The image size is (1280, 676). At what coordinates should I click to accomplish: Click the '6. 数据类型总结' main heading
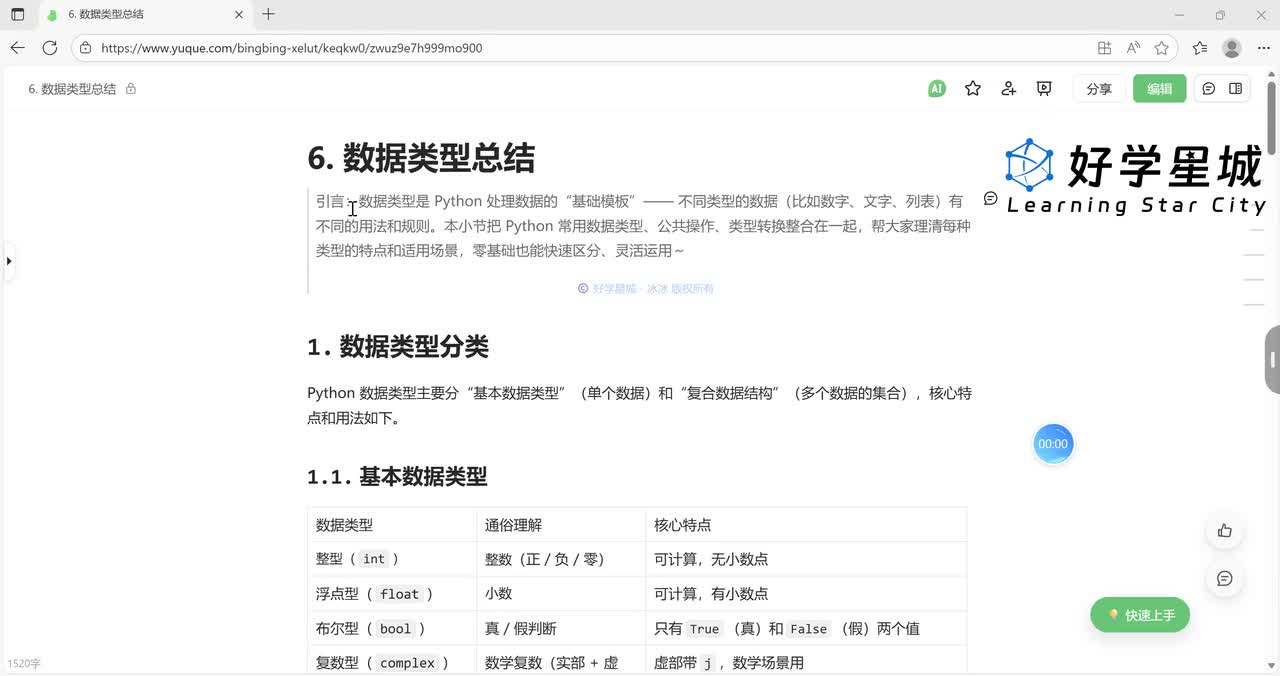tap(421, 158)
